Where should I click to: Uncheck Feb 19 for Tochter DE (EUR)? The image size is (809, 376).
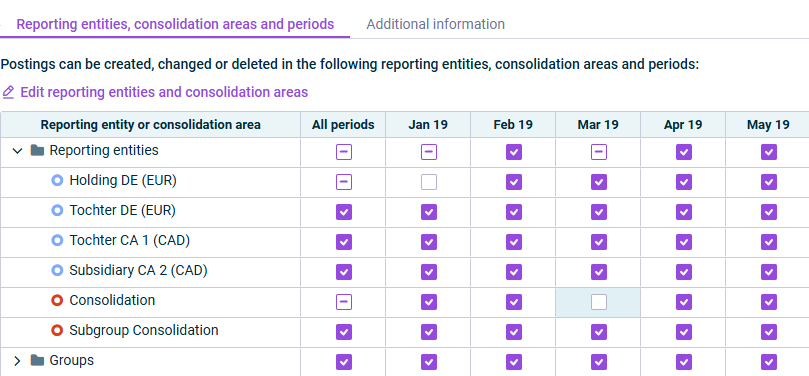514,212
